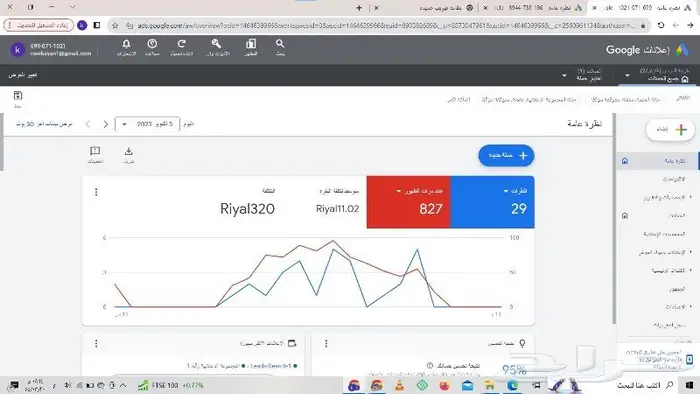Image resolution: width=700 pixels, height=394 pixels.
Task: Open the feedback speech-bubble icon above the chart
Action: click(x=95, y=151)
